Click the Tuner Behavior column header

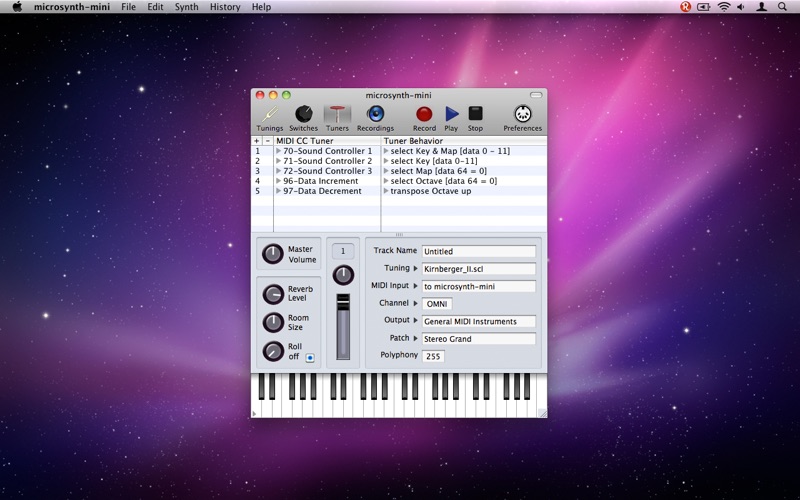[x=464, y=141]
